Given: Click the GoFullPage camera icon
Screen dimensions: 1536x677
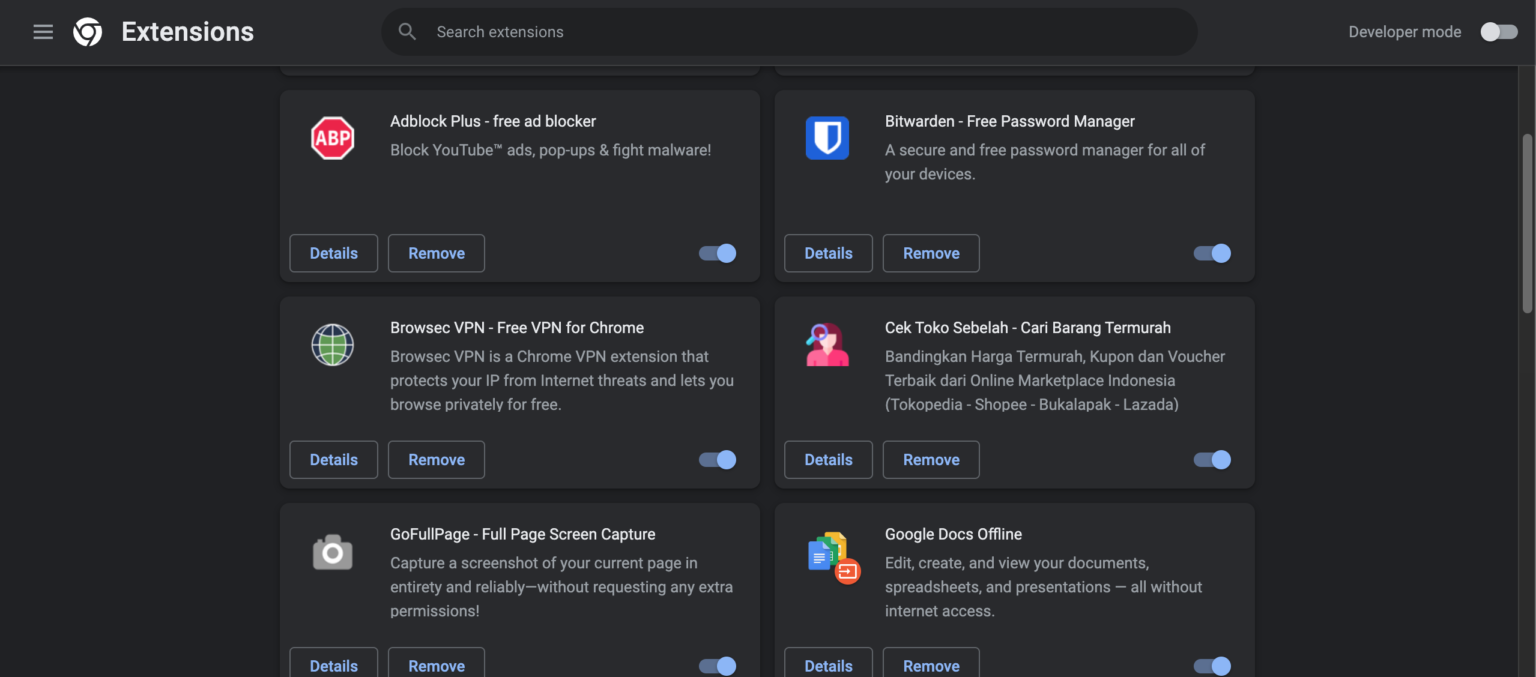Looking at the screenshot, I should click(x=332, y=552).
